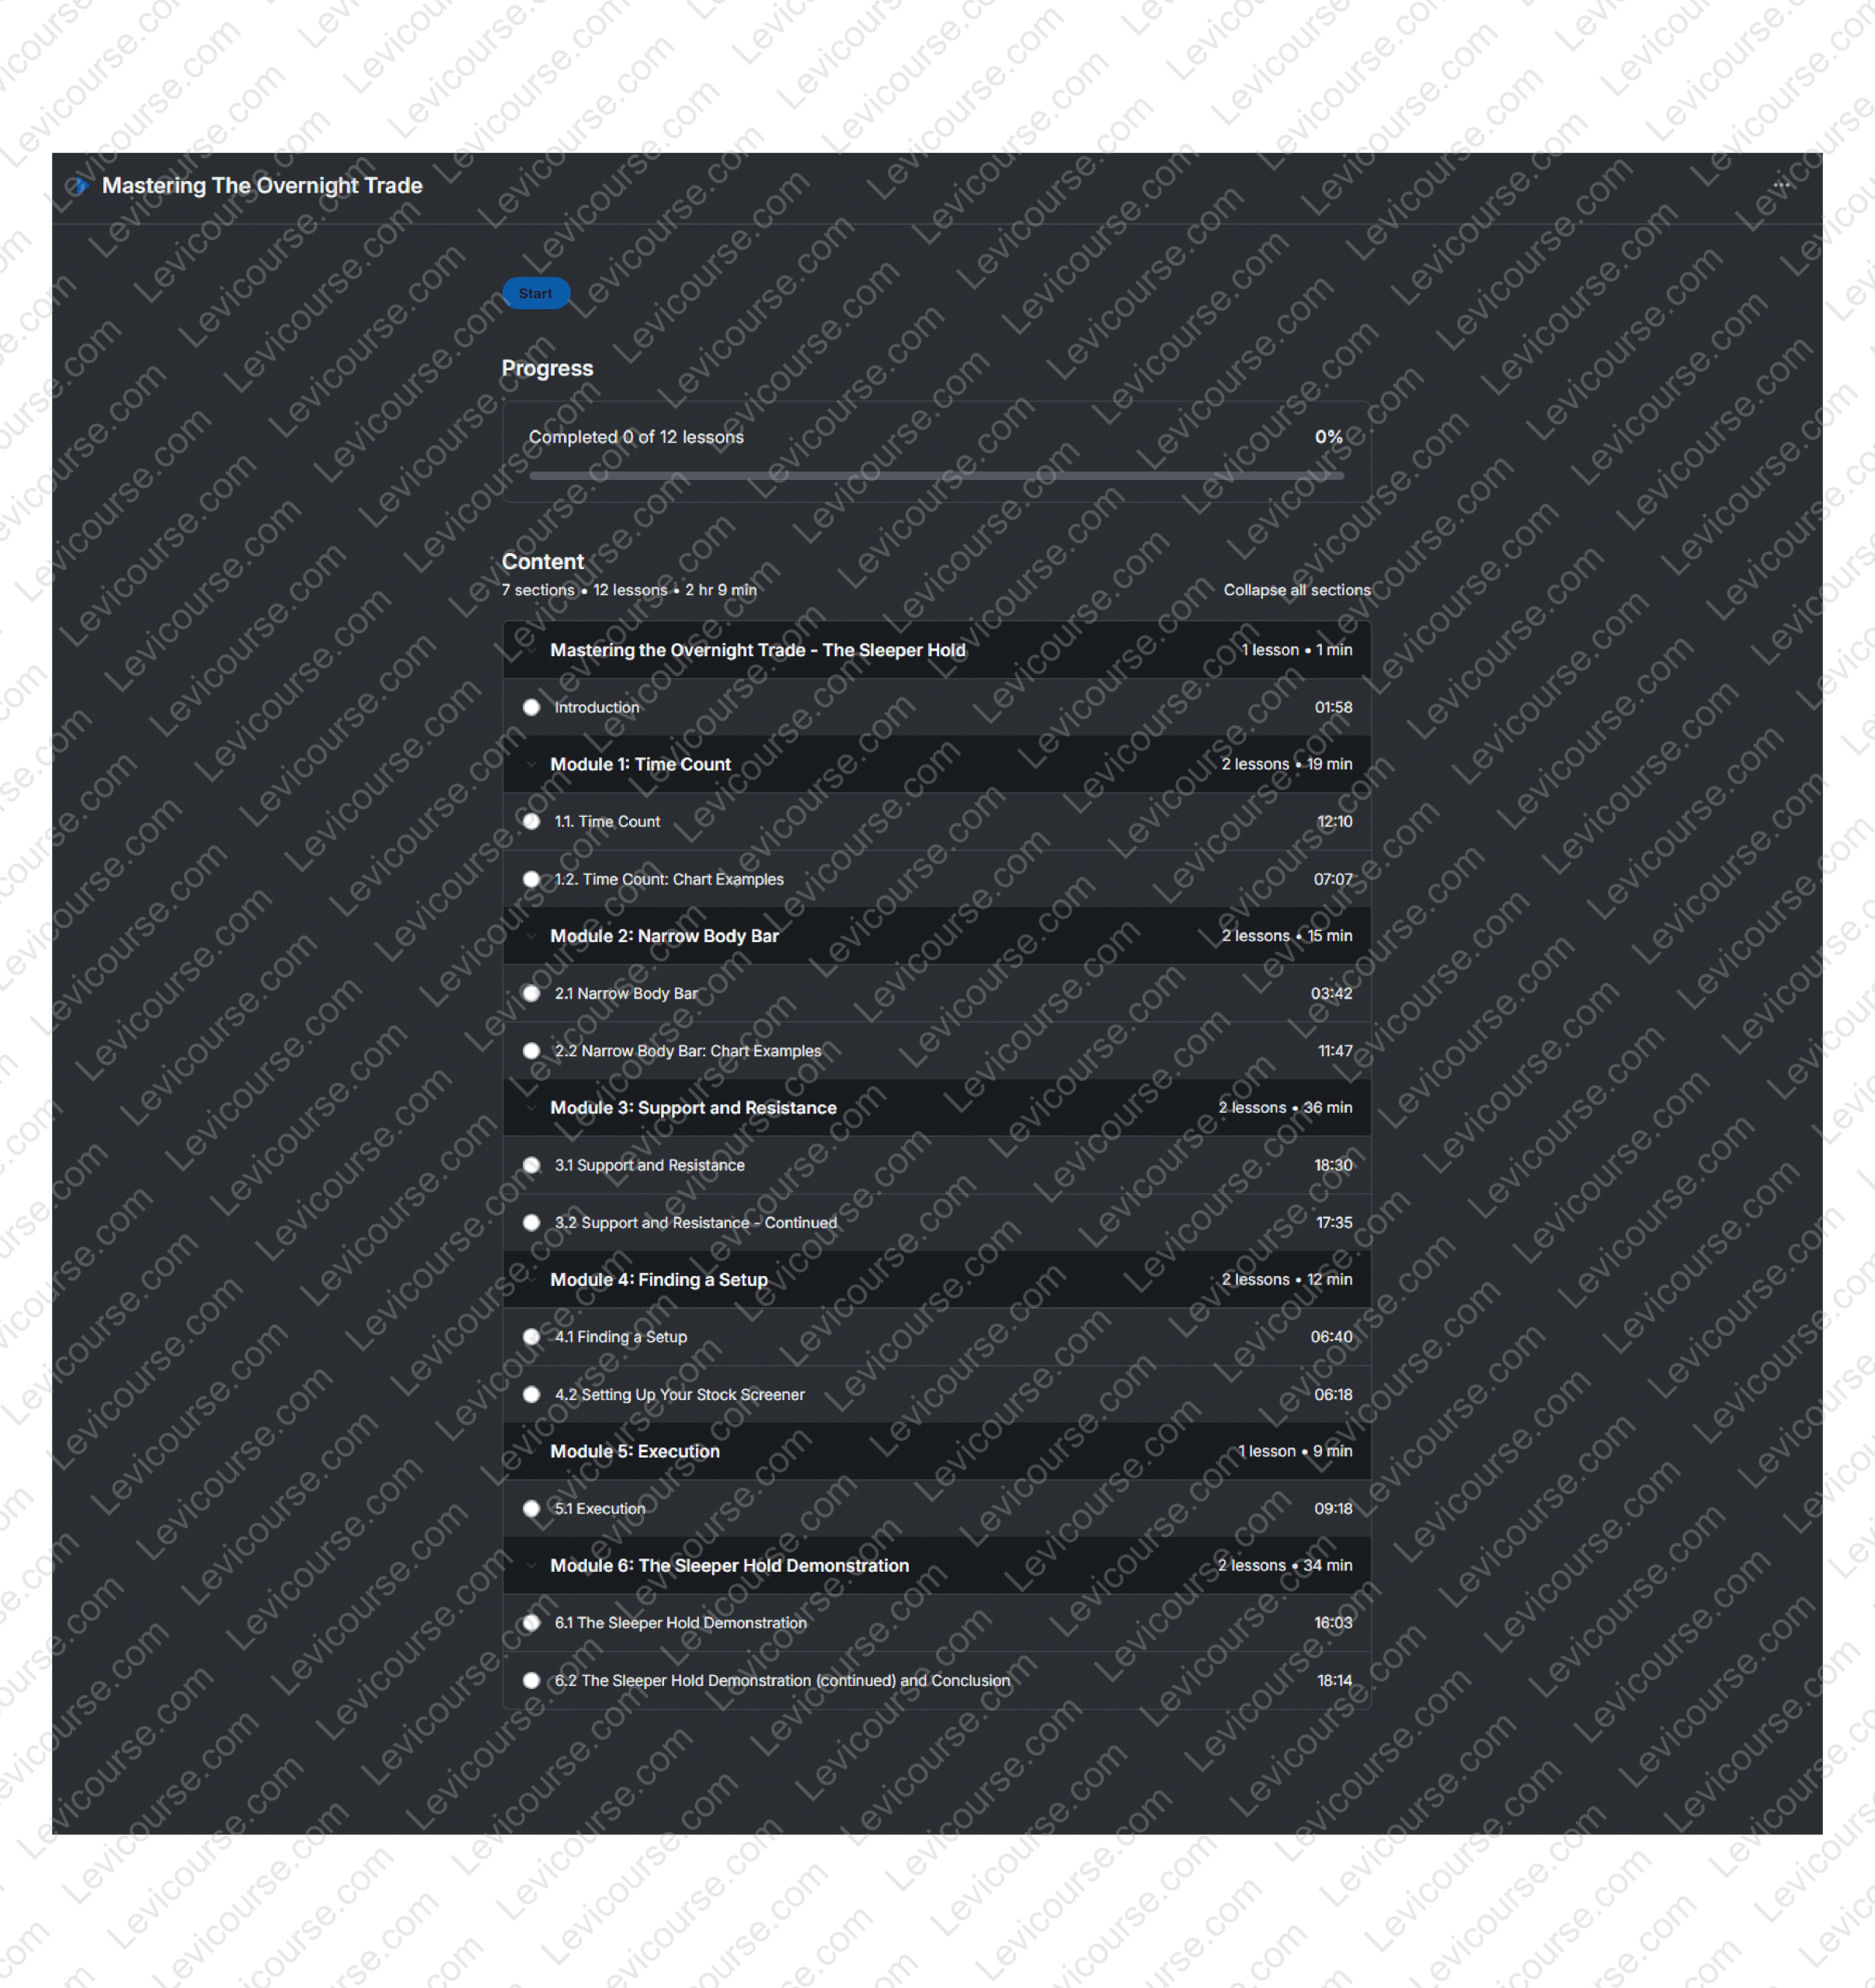The image size is (1875, 1988).
Task: Collapse Module 1: Time Count section chevron
Action: (530, 764)
